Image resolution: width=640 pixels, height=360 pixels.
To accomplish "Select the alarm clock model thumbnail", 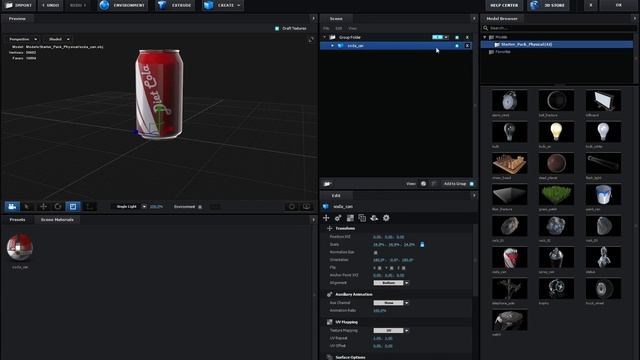I will click(509, 100).
